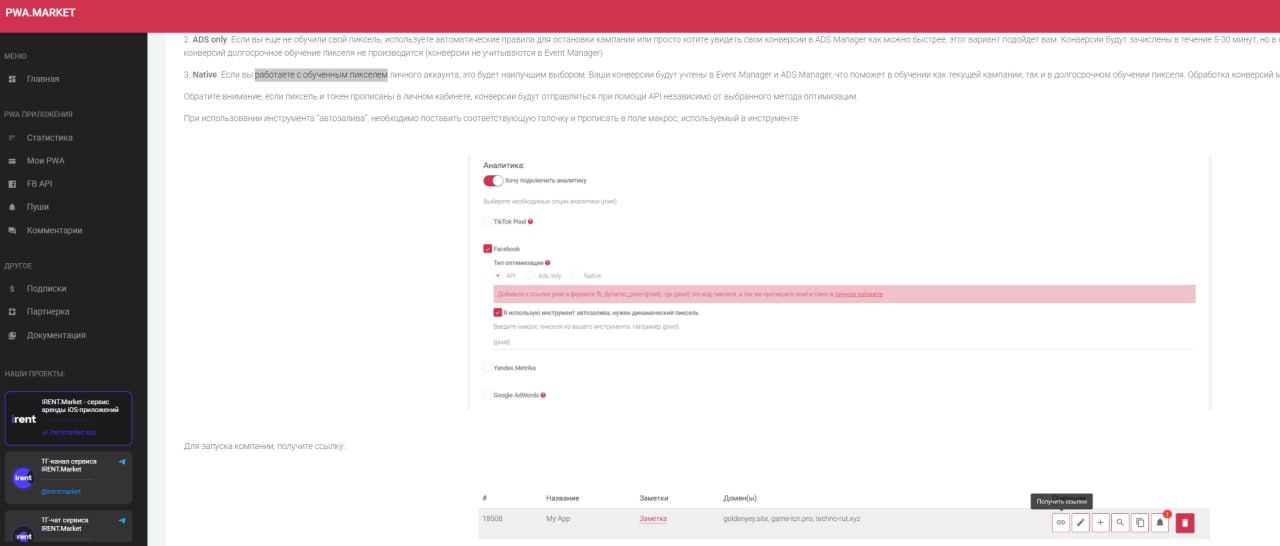Click the Название column header

(x=563, y=498)
